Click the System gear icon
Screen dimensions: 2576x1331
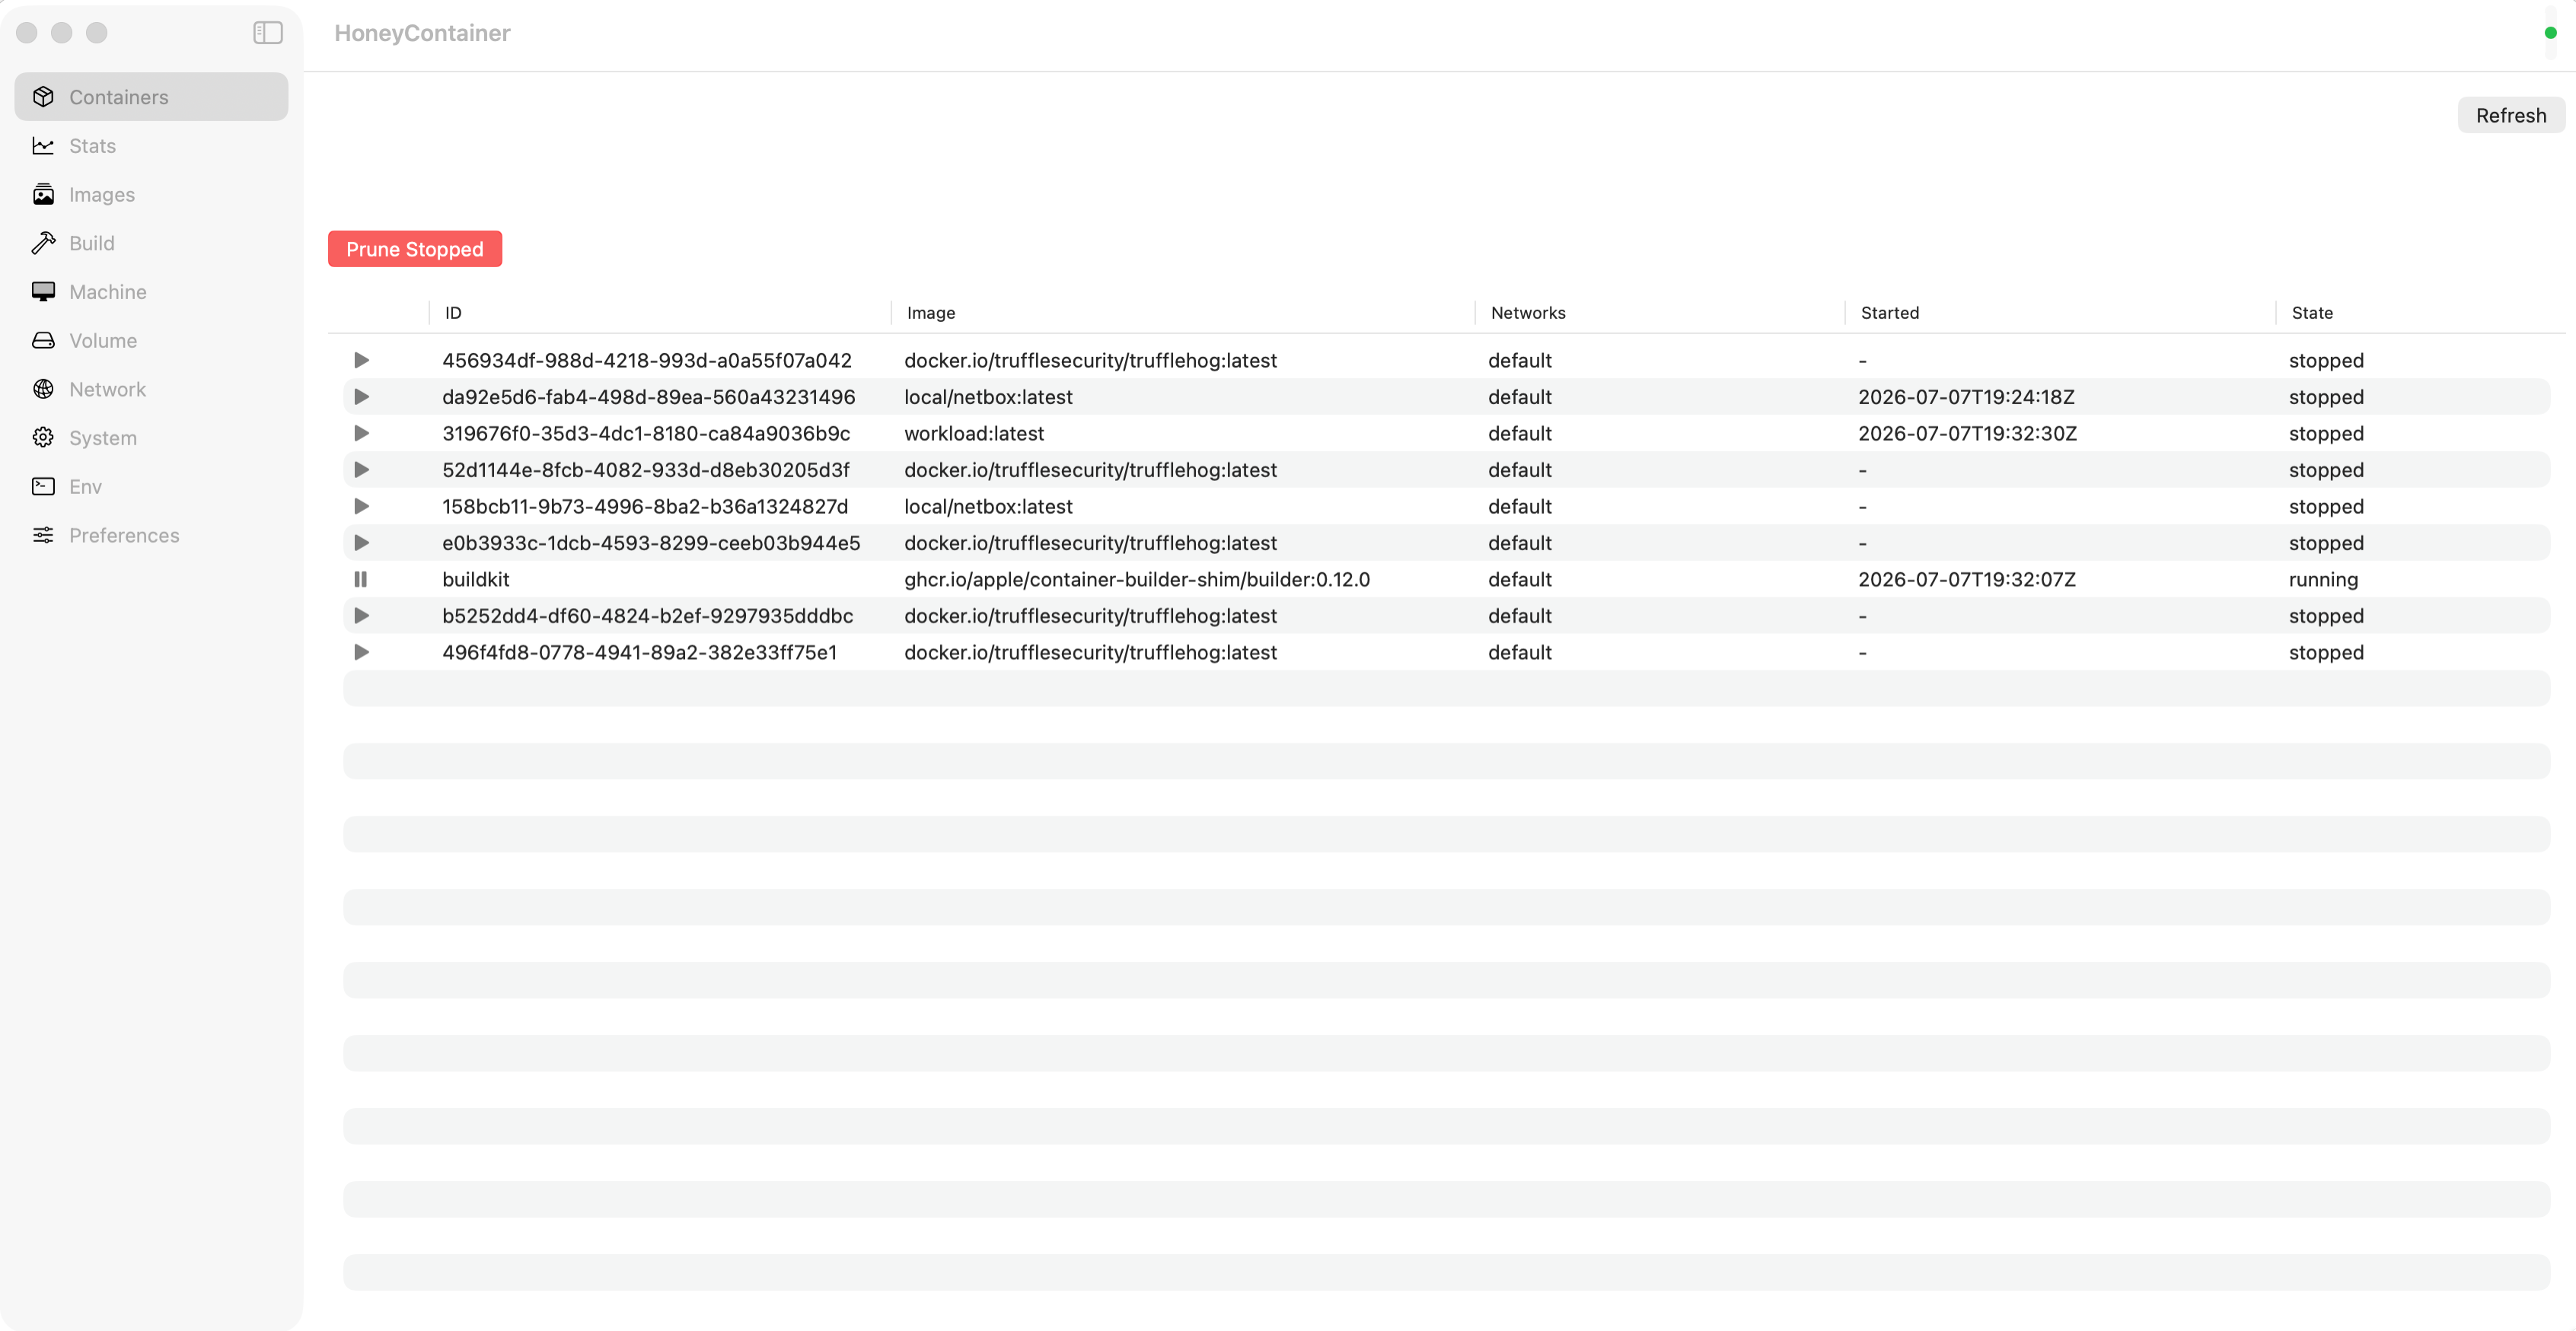43,438
